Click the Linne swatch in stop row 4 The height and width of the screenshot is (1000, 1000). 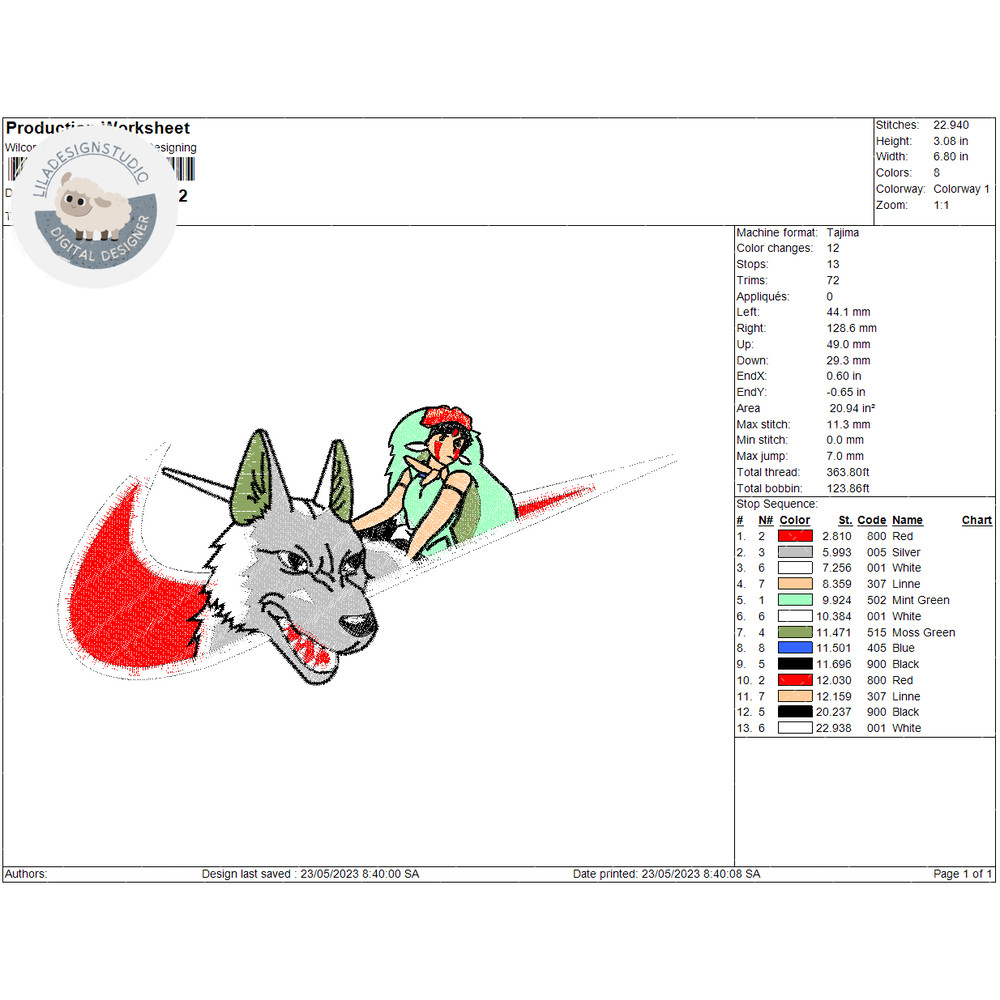tap(795, 584)
